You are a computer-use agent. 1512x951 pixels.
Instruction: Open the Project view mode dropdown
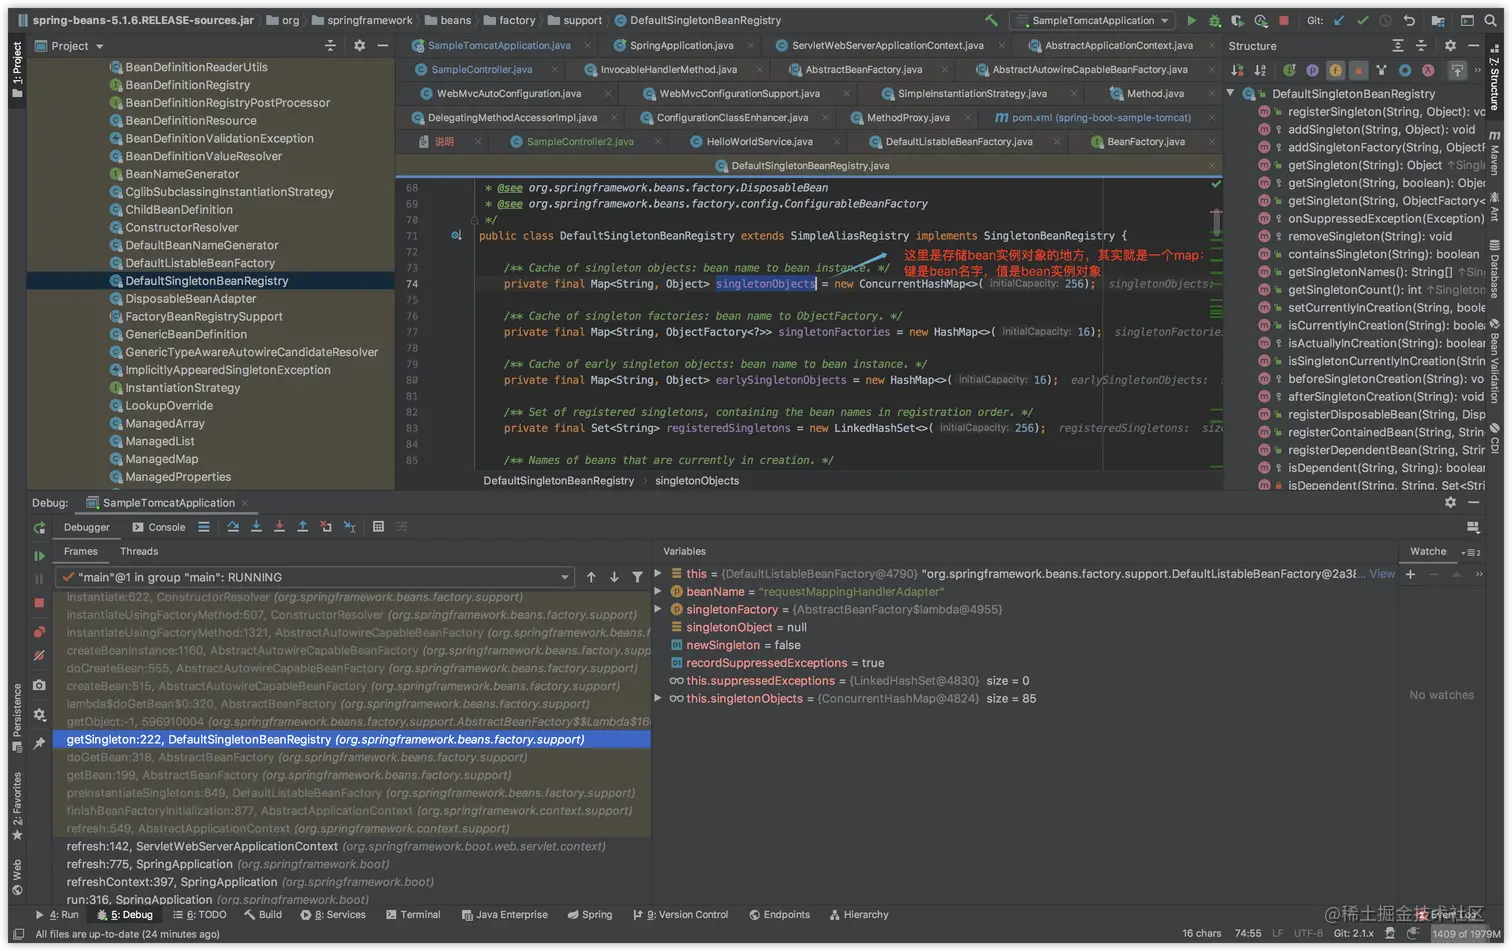69,46
